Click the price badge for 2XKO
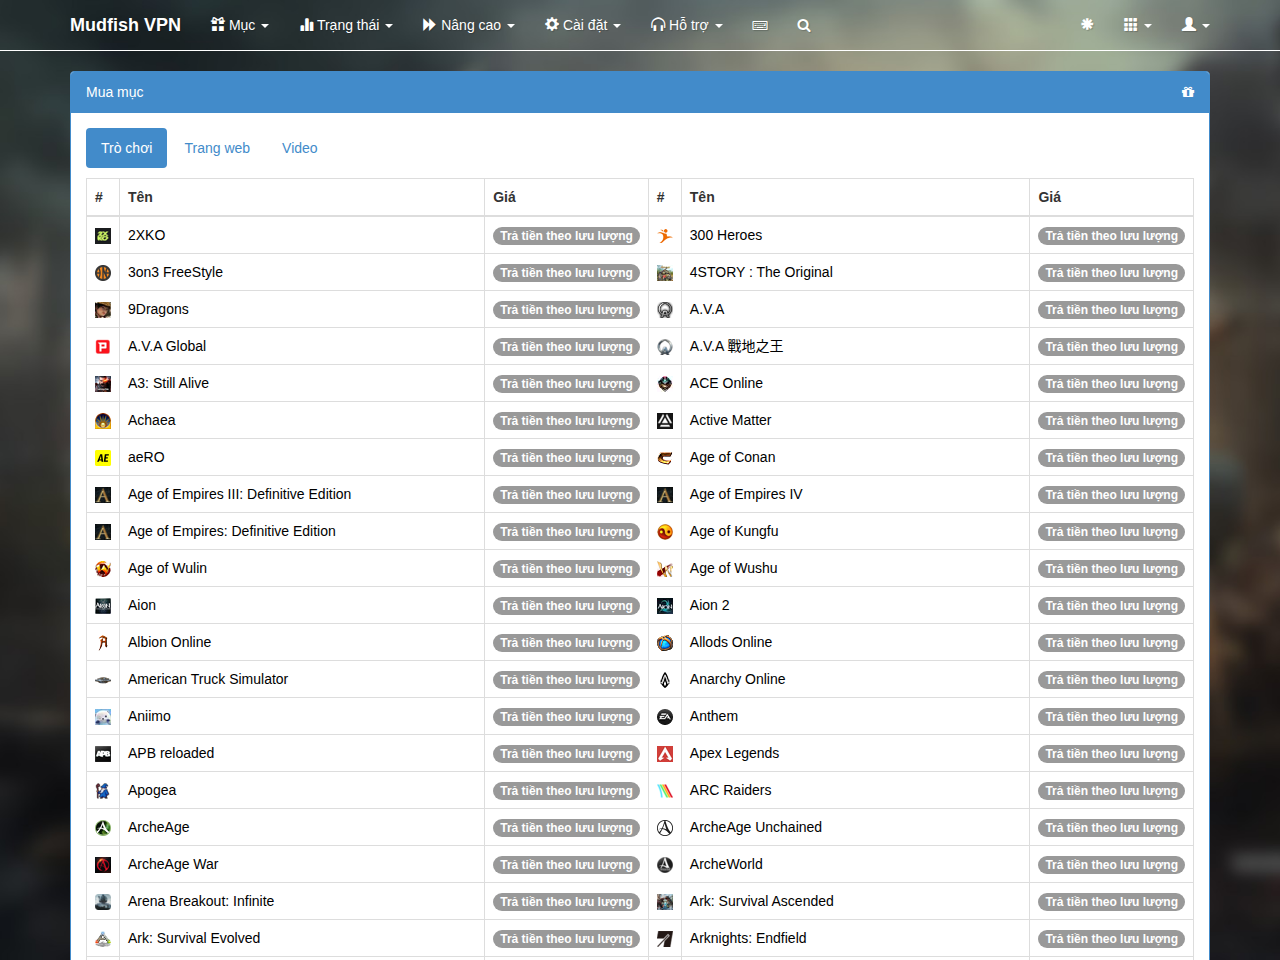Image resolution: width=1280 pixels, height=960 pixels. tap(567, 236)
